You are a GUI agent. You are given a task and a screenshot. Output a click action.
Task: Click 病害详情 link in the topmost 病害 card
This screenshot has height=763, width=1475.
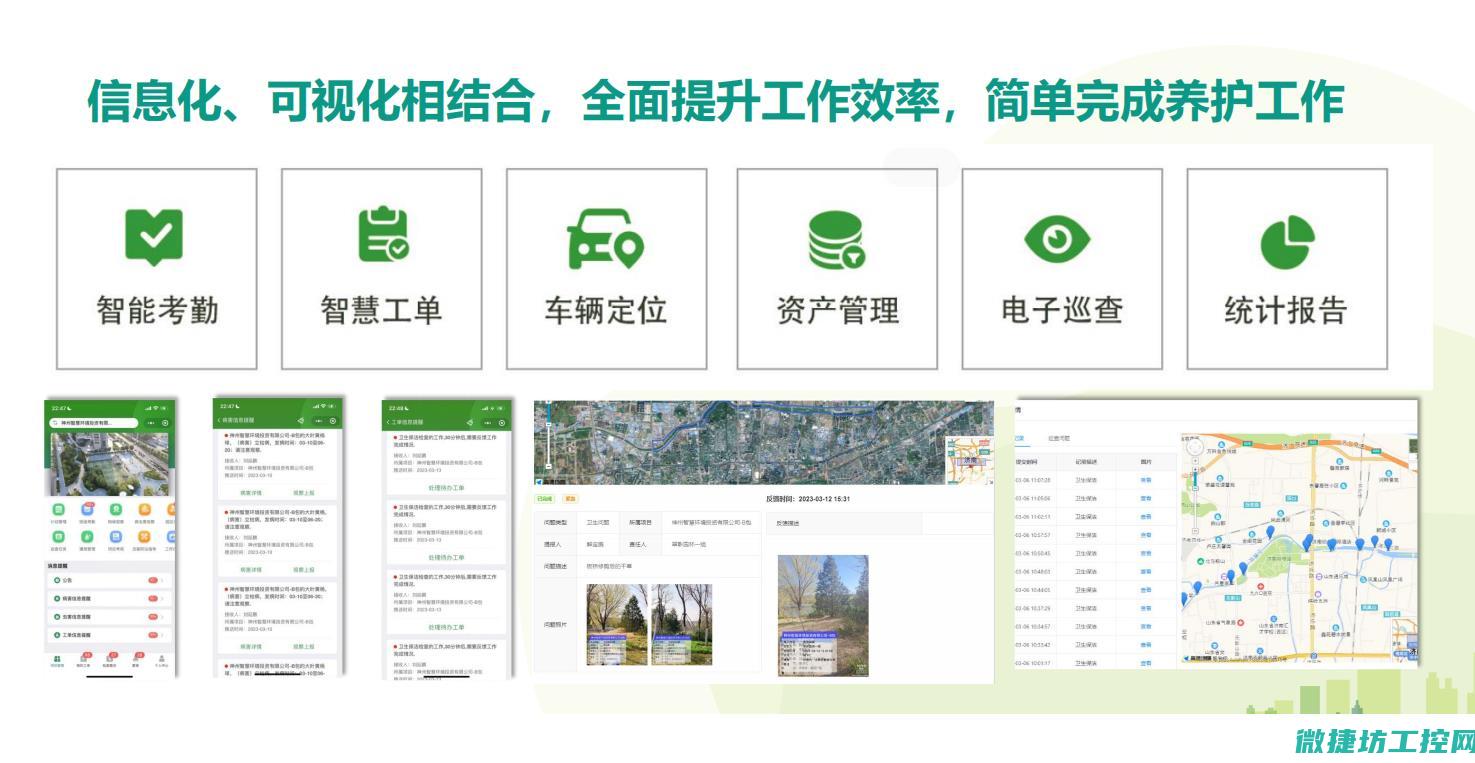[x=251, y=493]
